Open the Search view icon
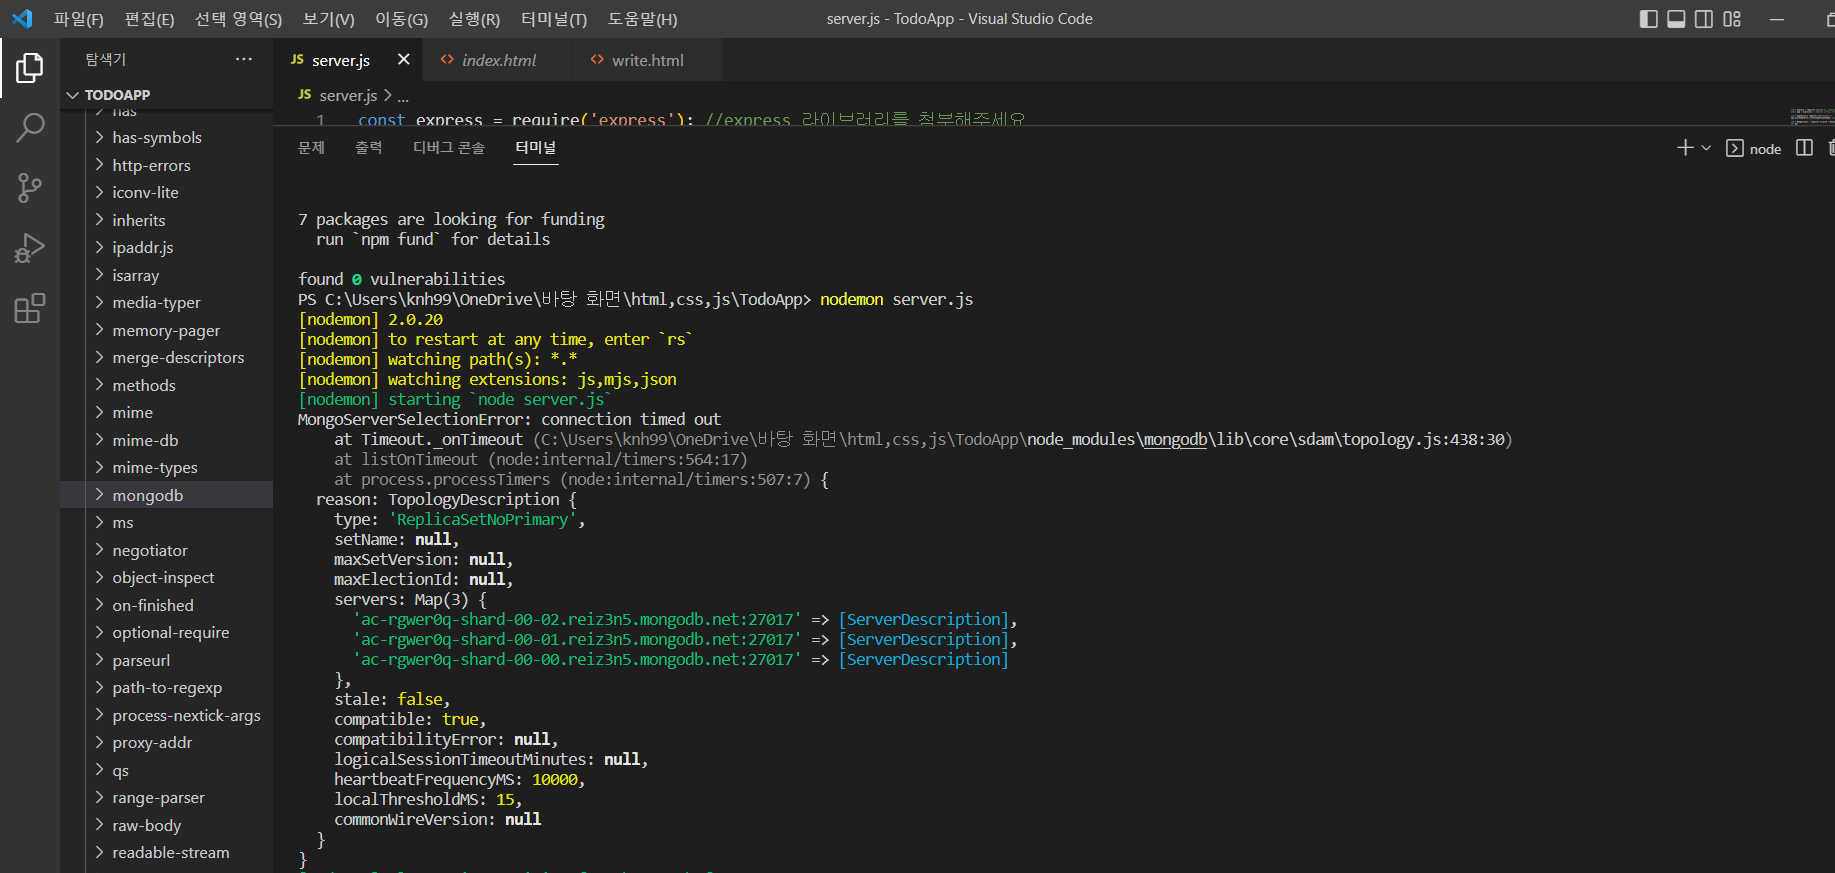Image resolution: width=1835 pixels, height=873 pixels. pos(30,128)
